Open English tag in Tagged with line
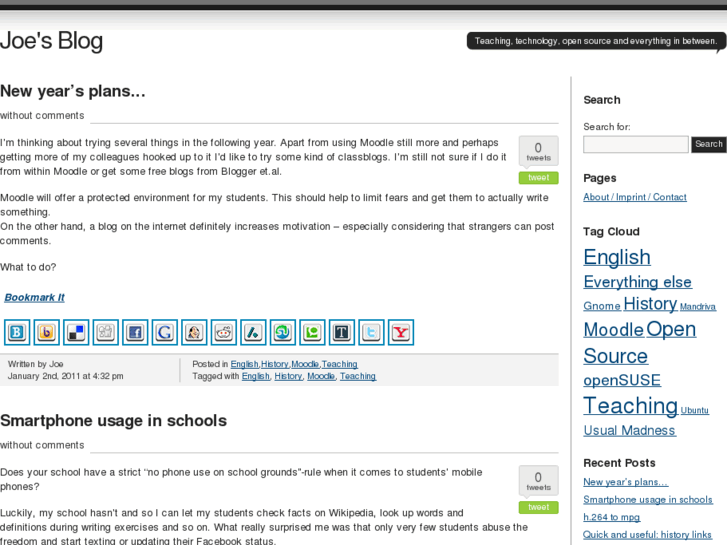Screen dimensions: 727x545 pyautogui.click(x=255, y=376)
